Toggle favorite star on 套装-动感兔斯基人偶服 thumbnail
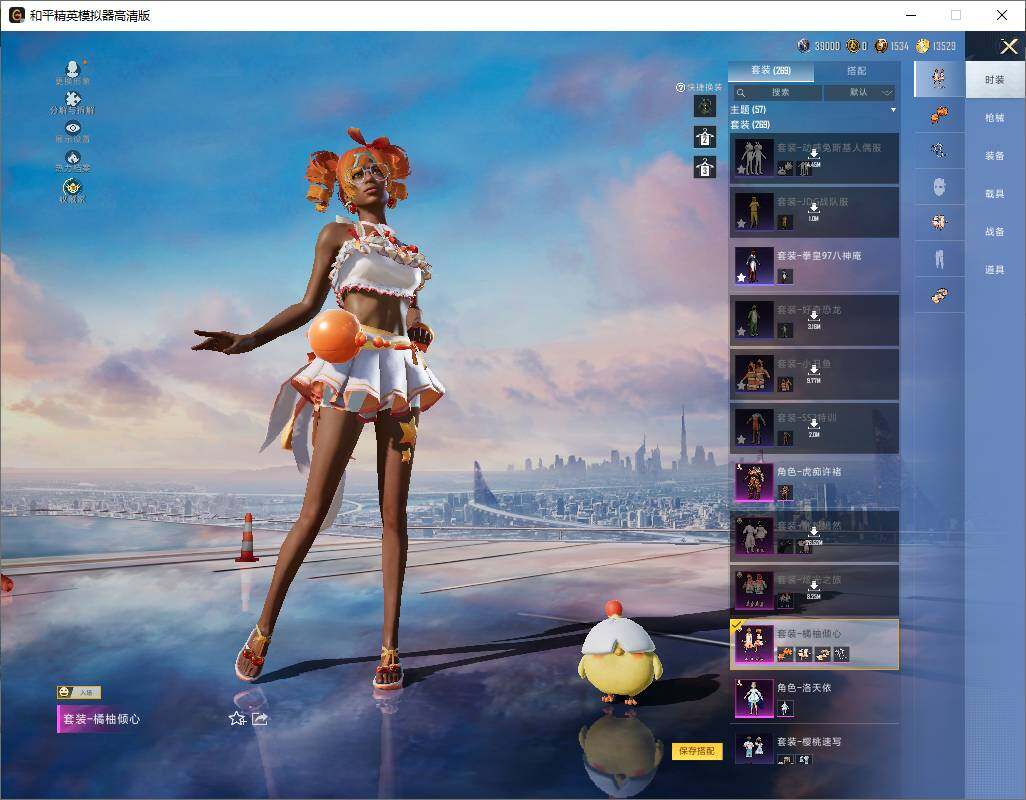The width and height of the screenshot is (1026, 800). point(741,169)
